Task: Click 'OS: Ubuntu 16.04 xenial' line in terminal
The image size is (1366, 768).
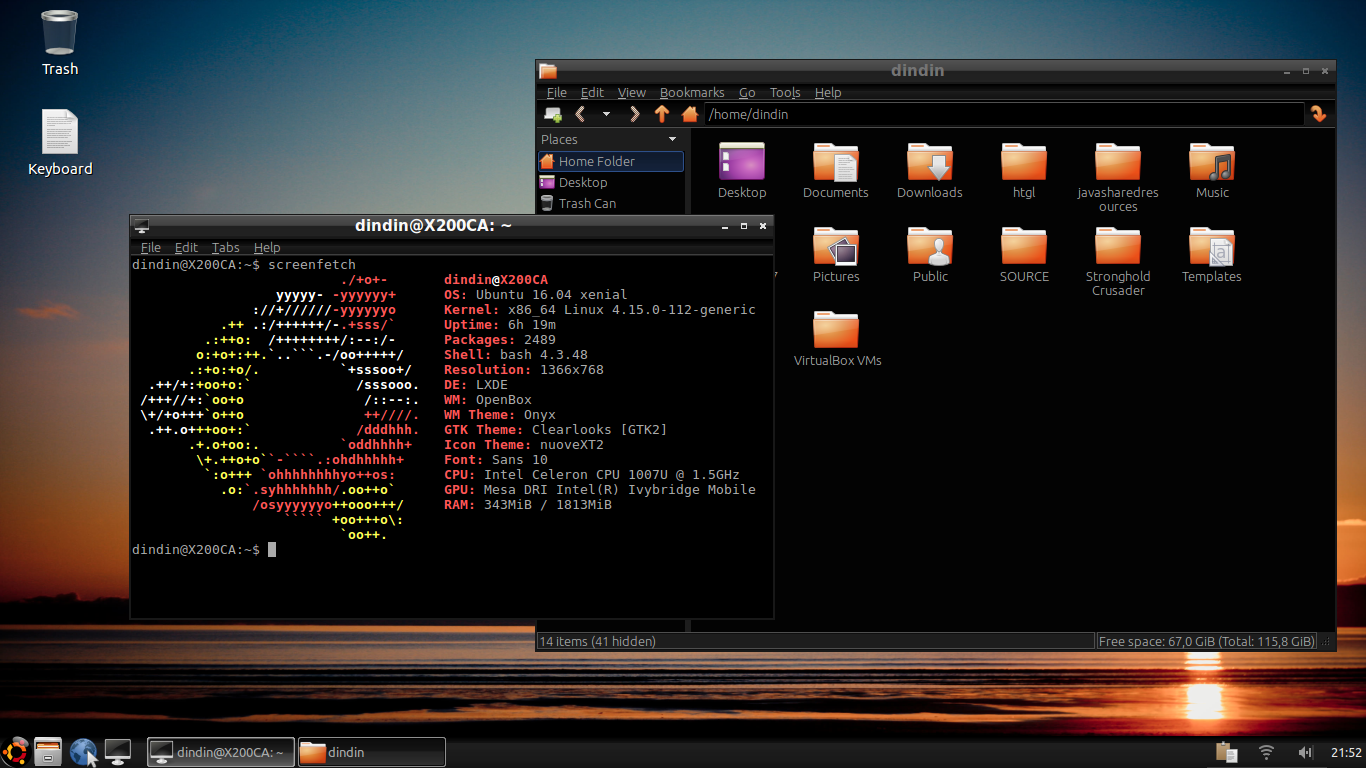Action: pos(536,295)
